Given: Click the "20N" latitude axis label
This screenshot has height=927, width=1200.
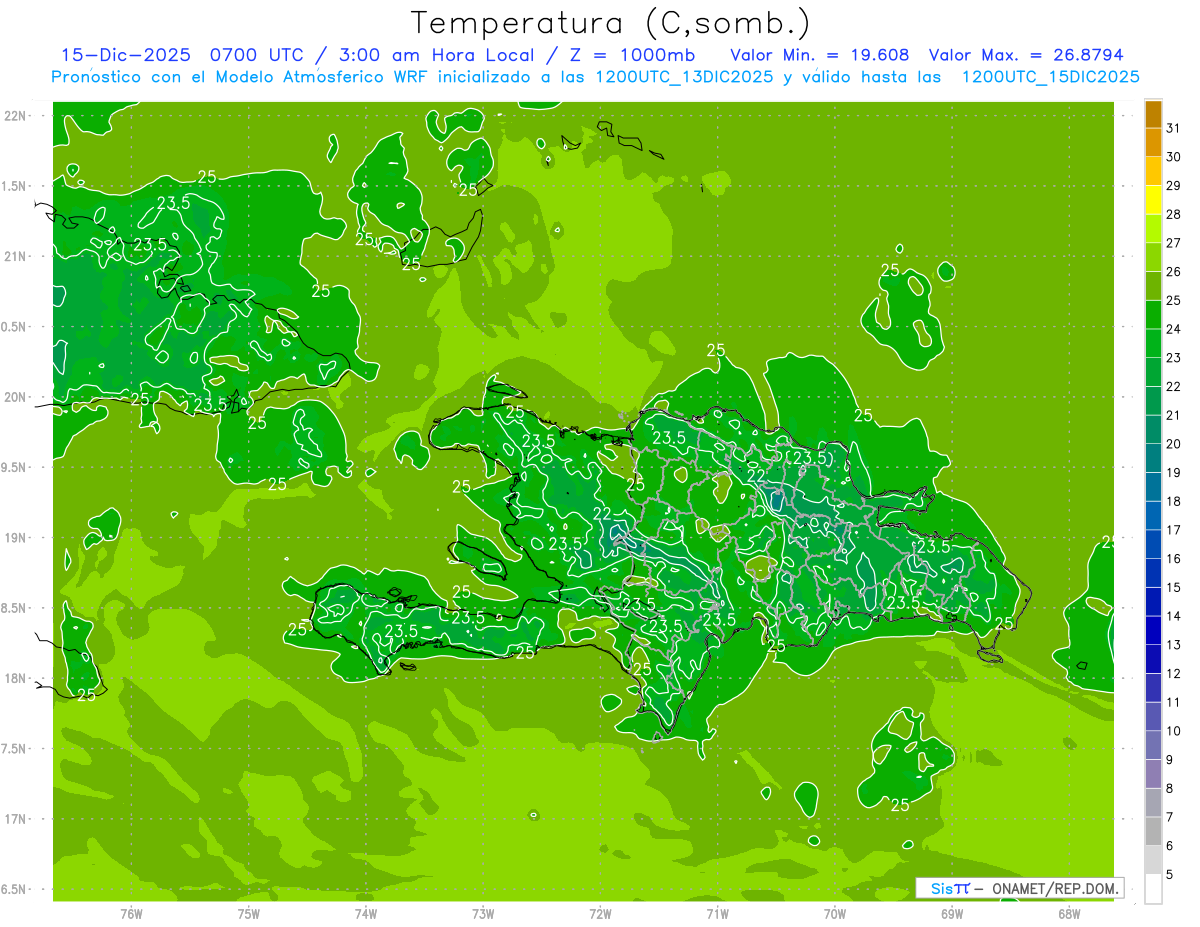Looking at the screenshot, I should 16,397.
